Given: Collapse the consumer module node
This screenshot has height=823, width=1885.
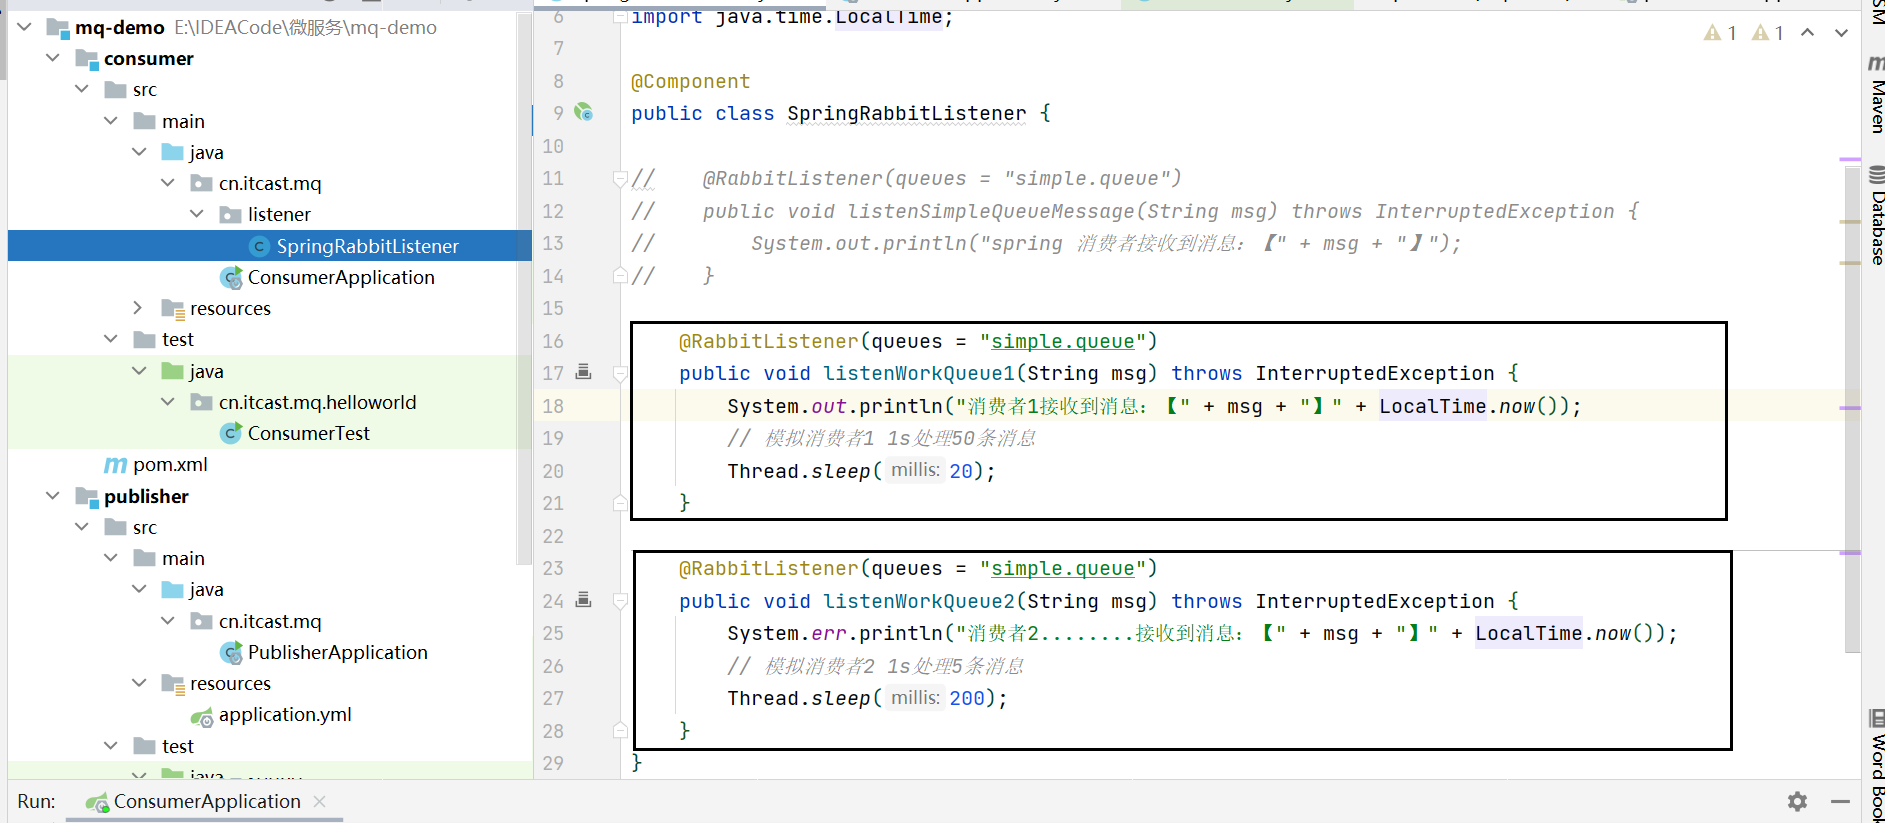Looking at the screenshot, I should (53, 58).
